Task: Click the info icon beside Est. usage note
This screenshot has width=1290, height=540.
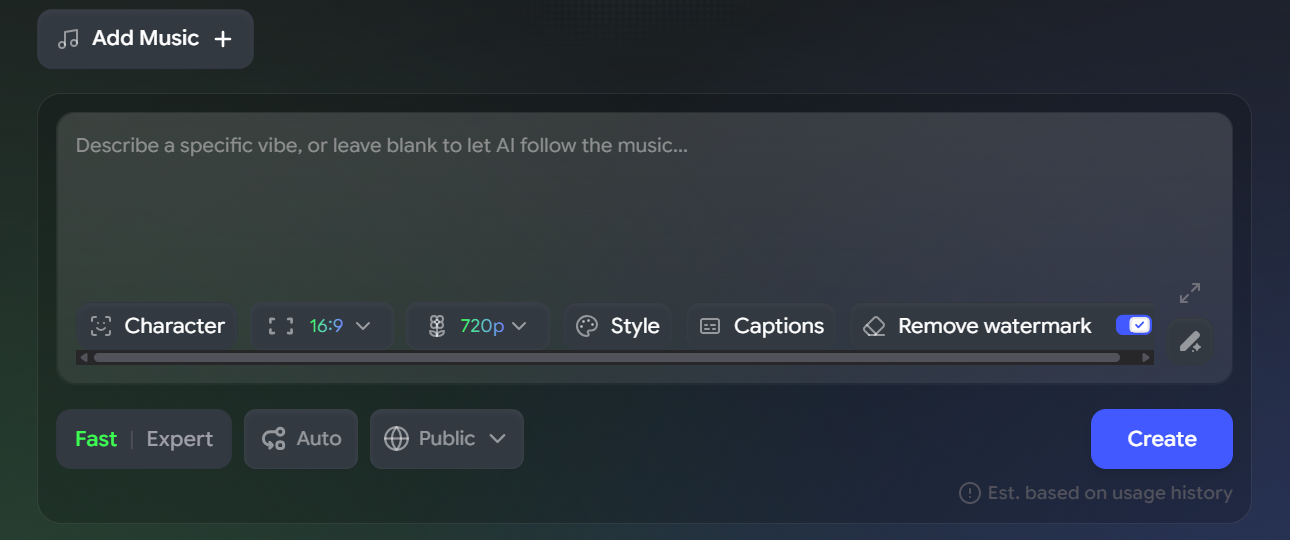Action: pyautogui.click(x=969, y=493)
